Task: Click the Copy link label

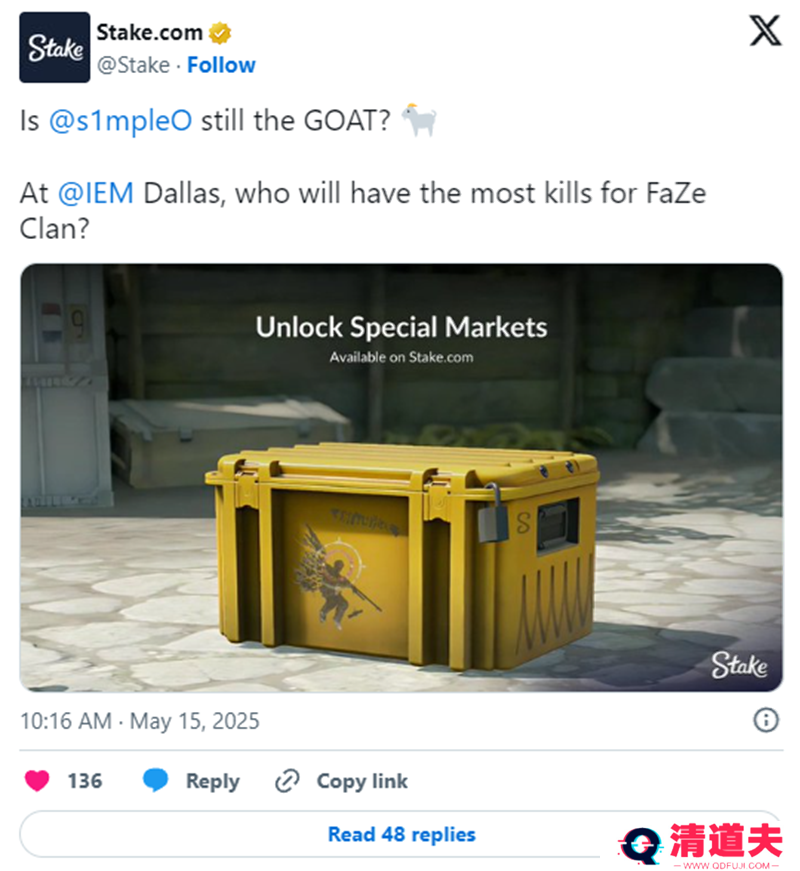Action: (362, 781)
